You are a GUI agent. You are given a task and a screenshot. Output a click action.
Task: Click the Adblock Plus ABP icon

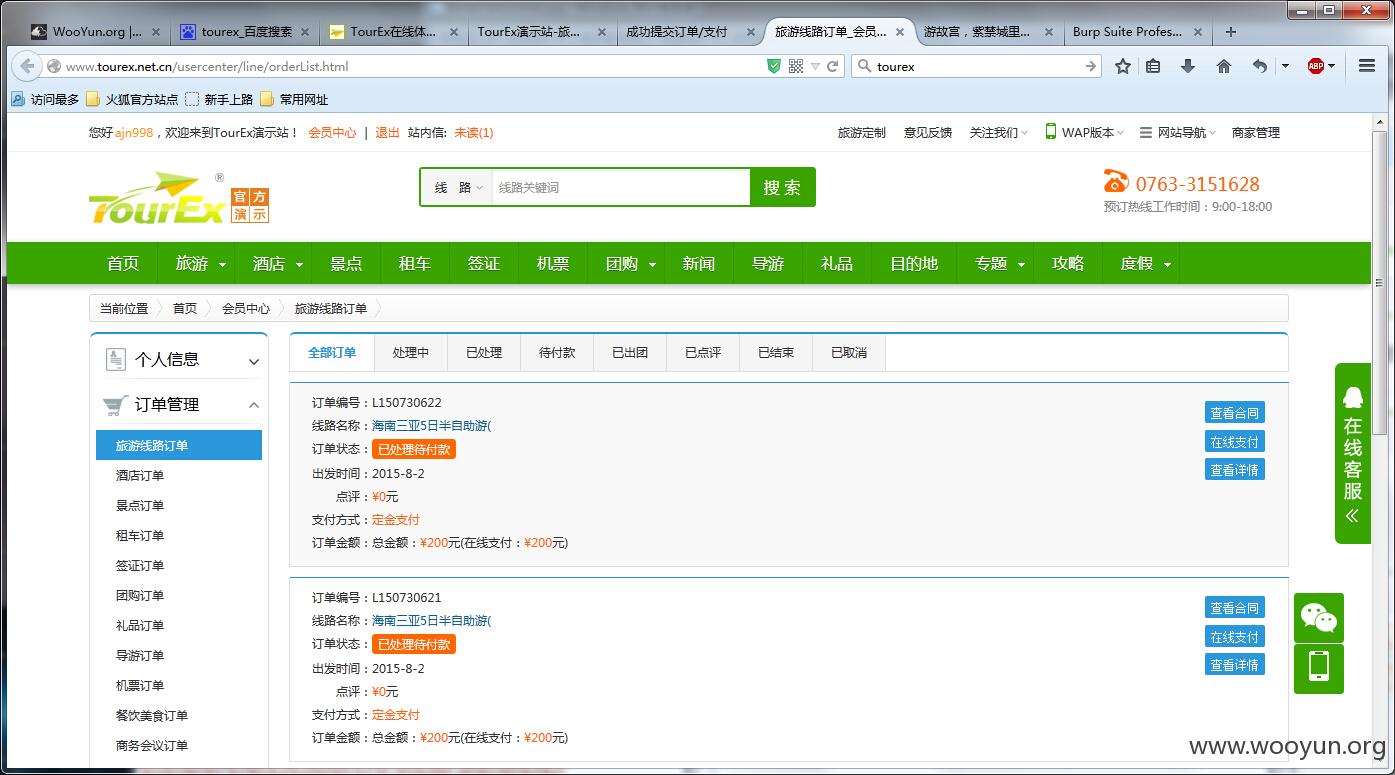[x=1316, y=66]
